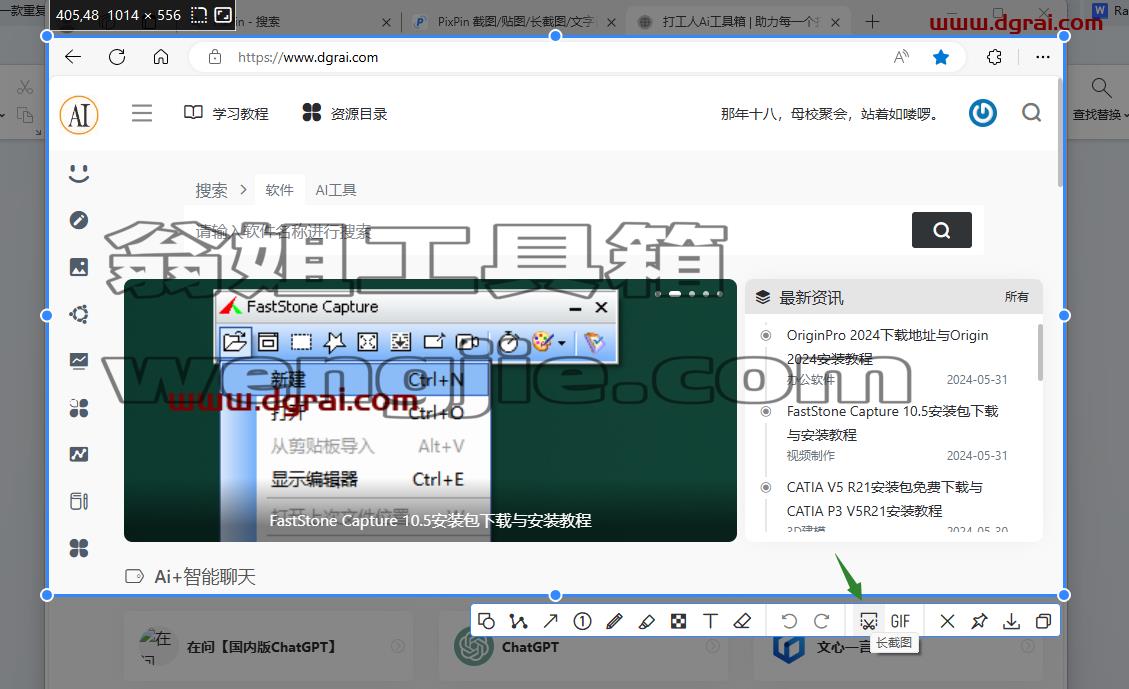Select the mosaic blur tool
1129x689 pixels.
point(678,621)
